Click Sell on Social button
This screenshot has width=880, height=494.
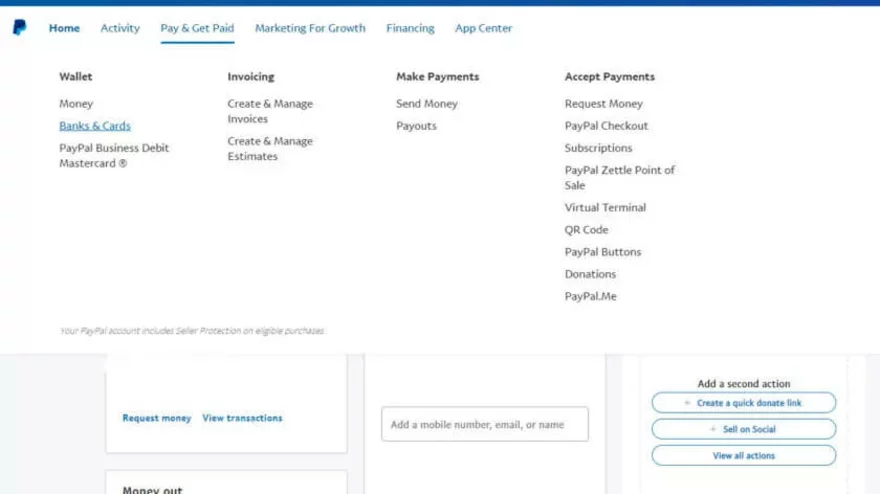744,429
